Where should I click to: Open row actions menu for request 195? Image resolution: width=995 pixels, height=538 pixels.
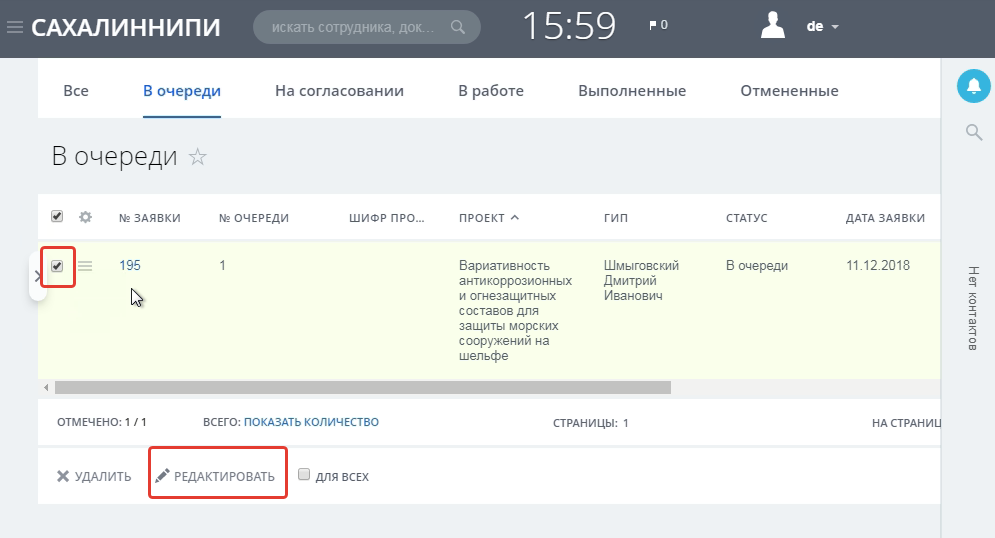click(85, 266)
